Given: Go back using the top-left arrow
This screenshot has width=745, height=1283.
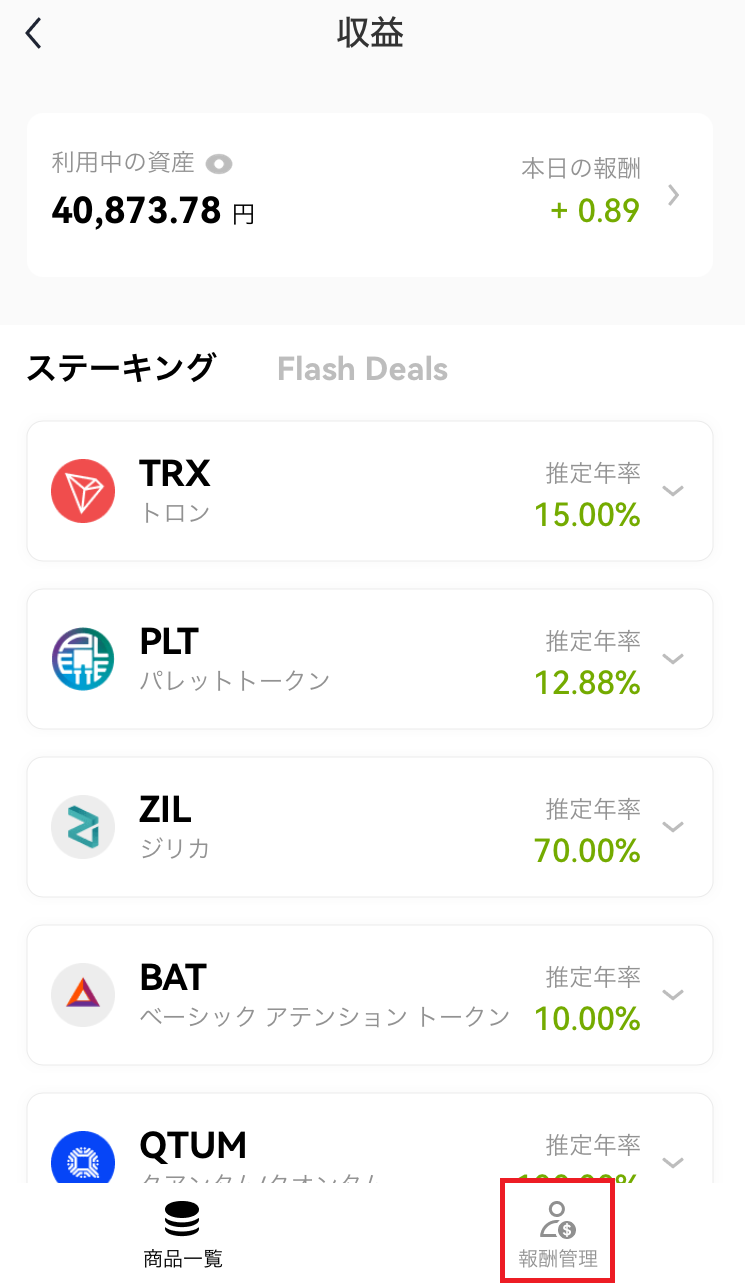Looking at the screenshot, I should coord(34,33).
